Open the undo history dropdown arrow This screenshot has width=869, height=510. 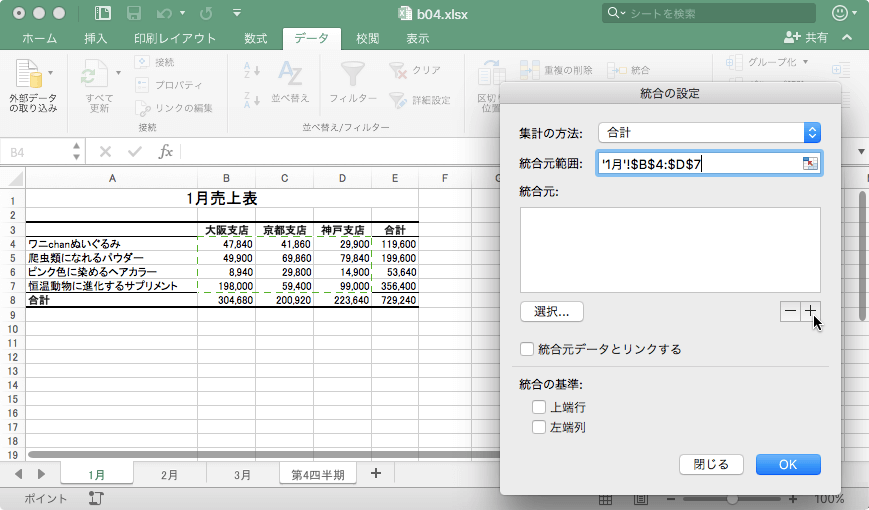(182, 13)
